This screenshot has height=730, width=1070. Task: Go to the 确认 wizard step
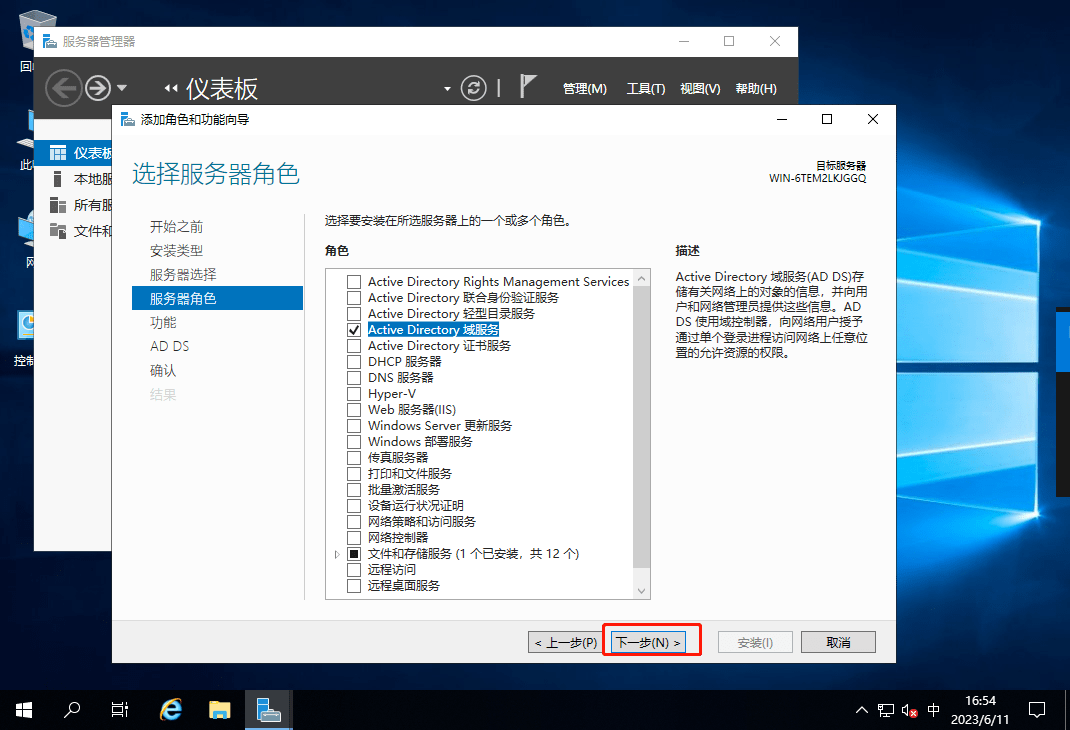[x=163, y=370]
